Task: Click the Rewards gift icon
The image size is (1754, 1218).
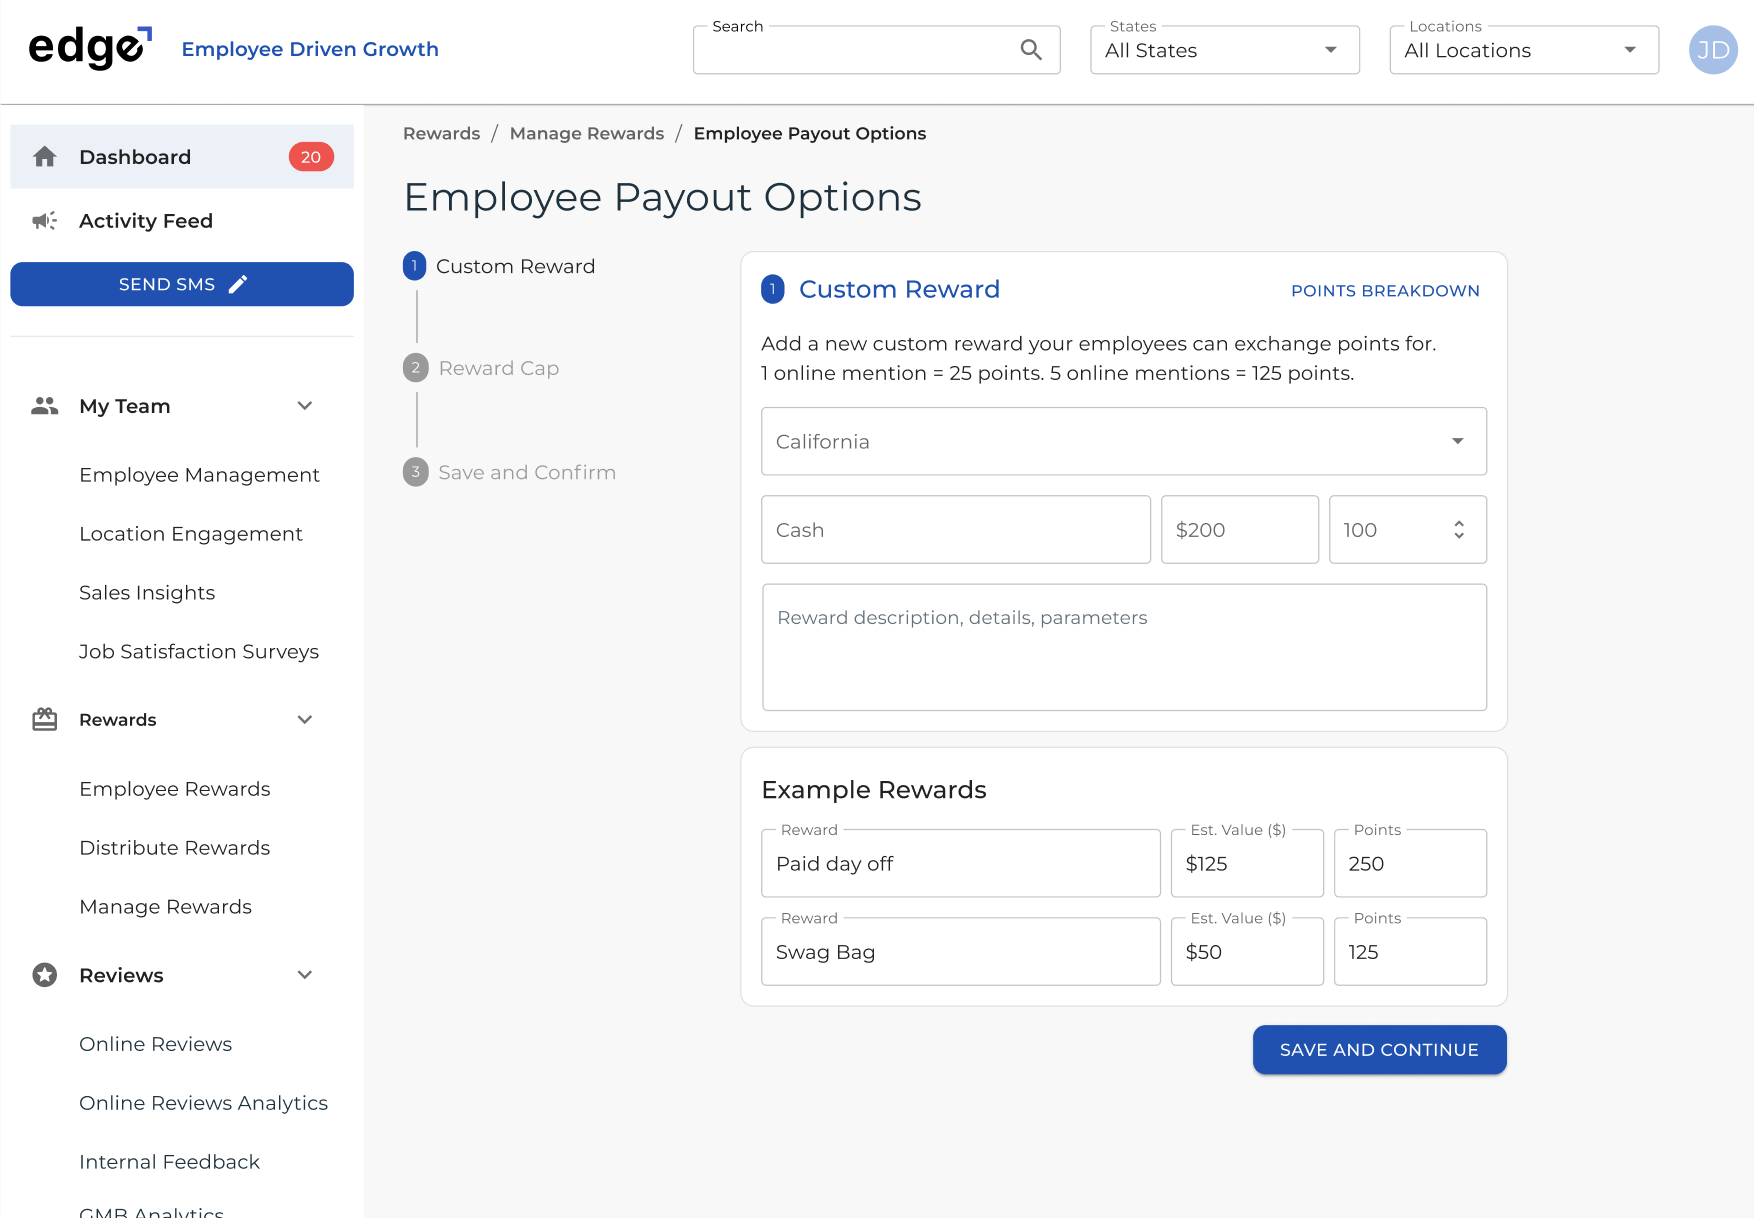Action: coord(45,720)
